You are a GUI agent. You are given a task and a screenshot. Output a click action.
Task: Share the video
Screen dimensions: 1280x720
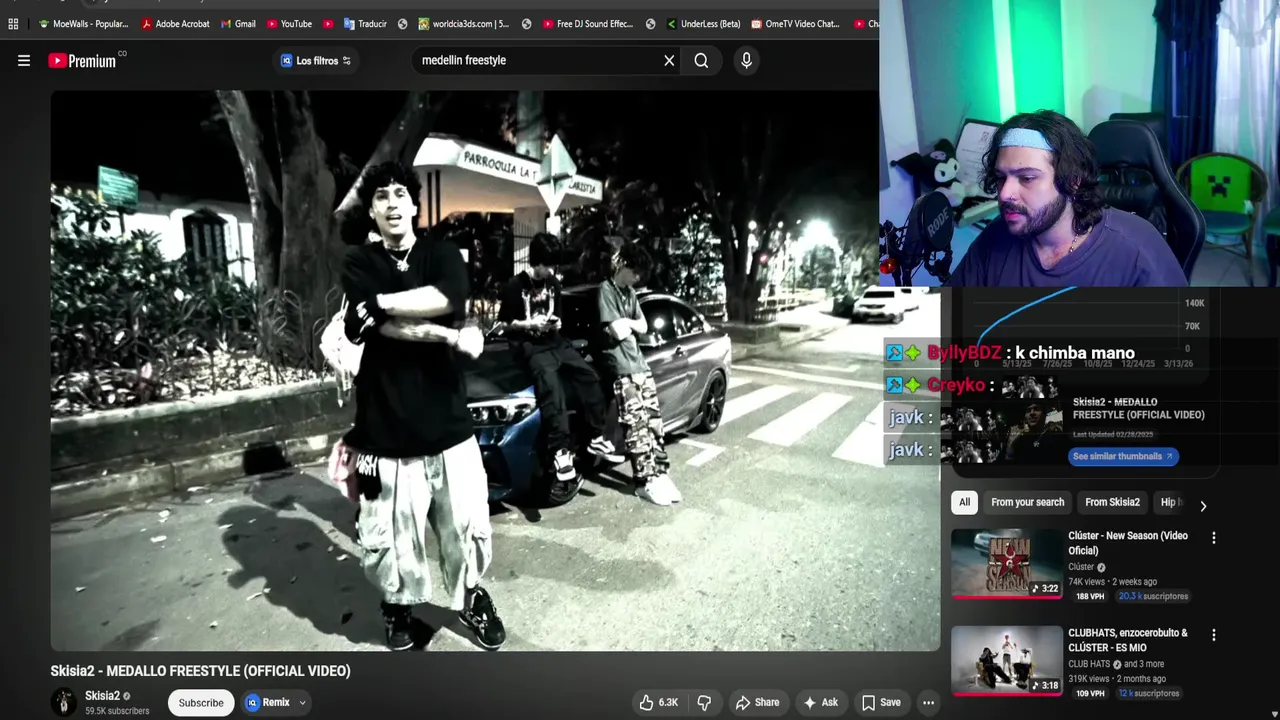pos(757,702)
